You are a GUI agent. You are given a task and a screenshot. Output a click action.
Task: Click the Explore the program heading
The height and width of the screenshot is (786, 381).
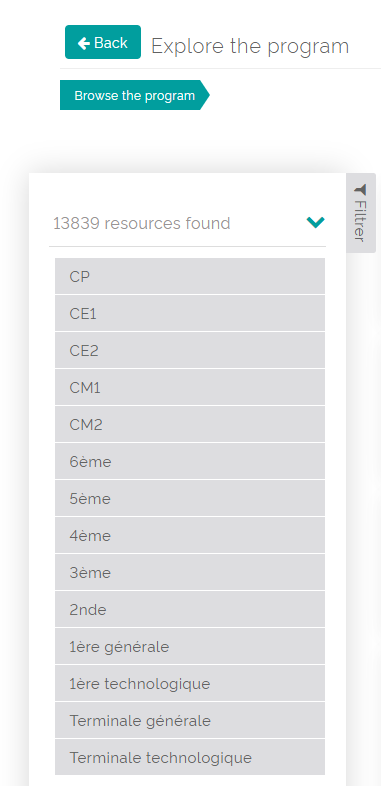coord(250,46)
